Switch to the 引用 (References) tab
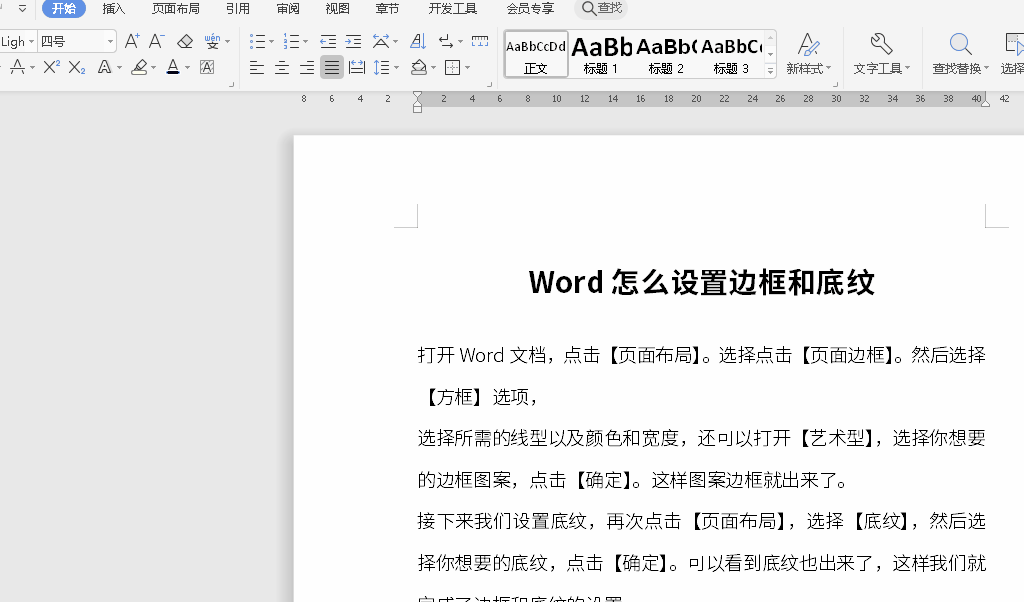The width and height of the screenshot is (1024, 602). [x=238, y=8]
